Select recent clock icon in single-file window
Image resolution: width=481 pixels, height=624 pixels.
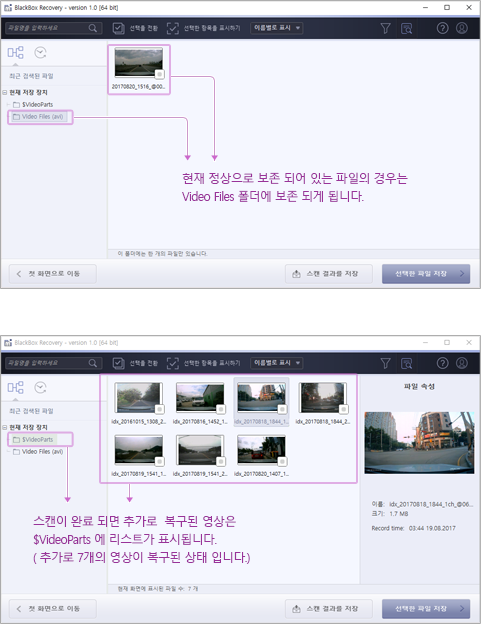[40, 53]
